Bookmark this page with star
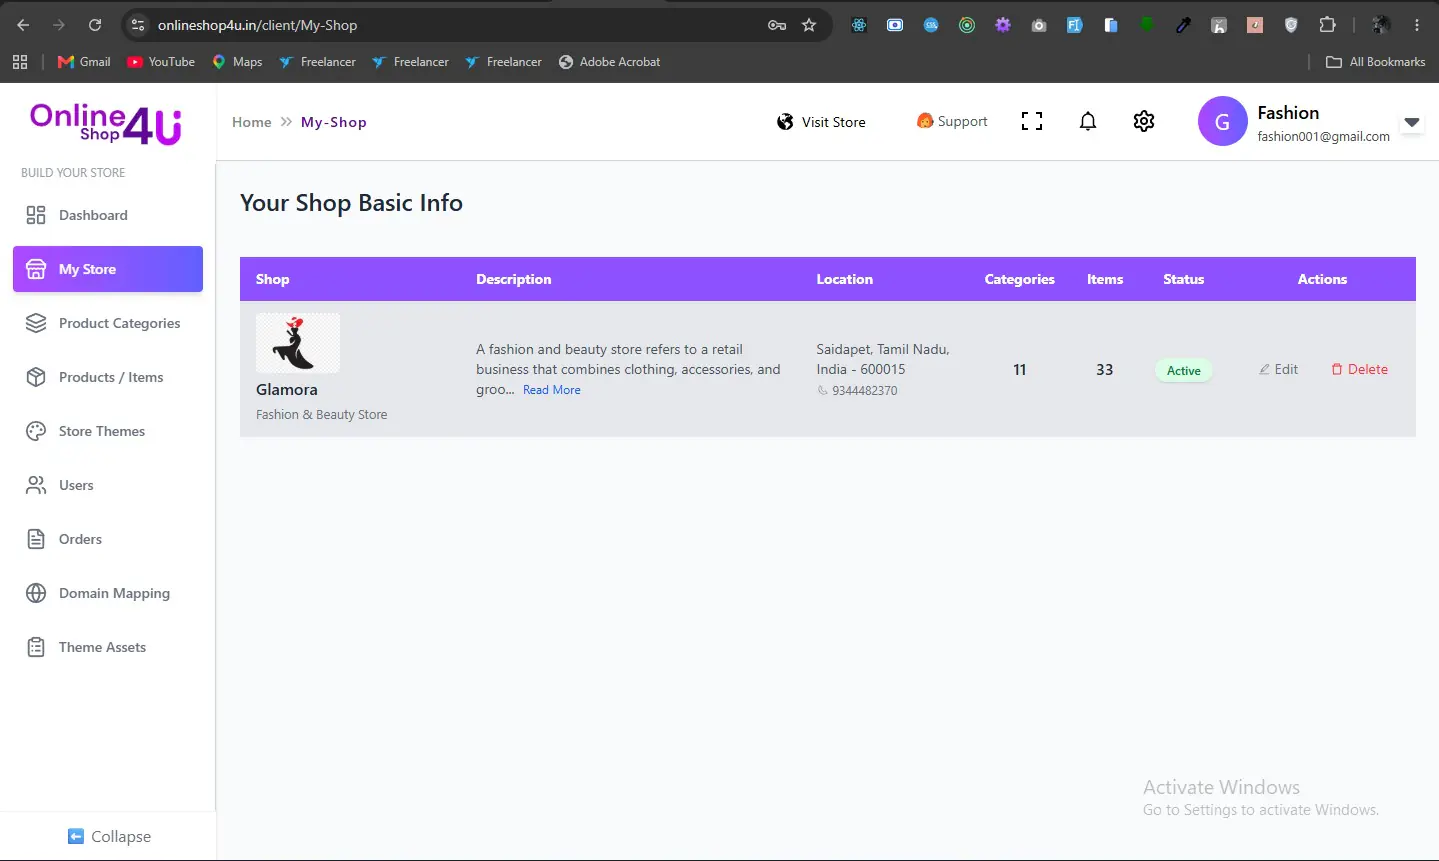The width and height of the screenshot is (1439, 861). [x=809, y=25]
